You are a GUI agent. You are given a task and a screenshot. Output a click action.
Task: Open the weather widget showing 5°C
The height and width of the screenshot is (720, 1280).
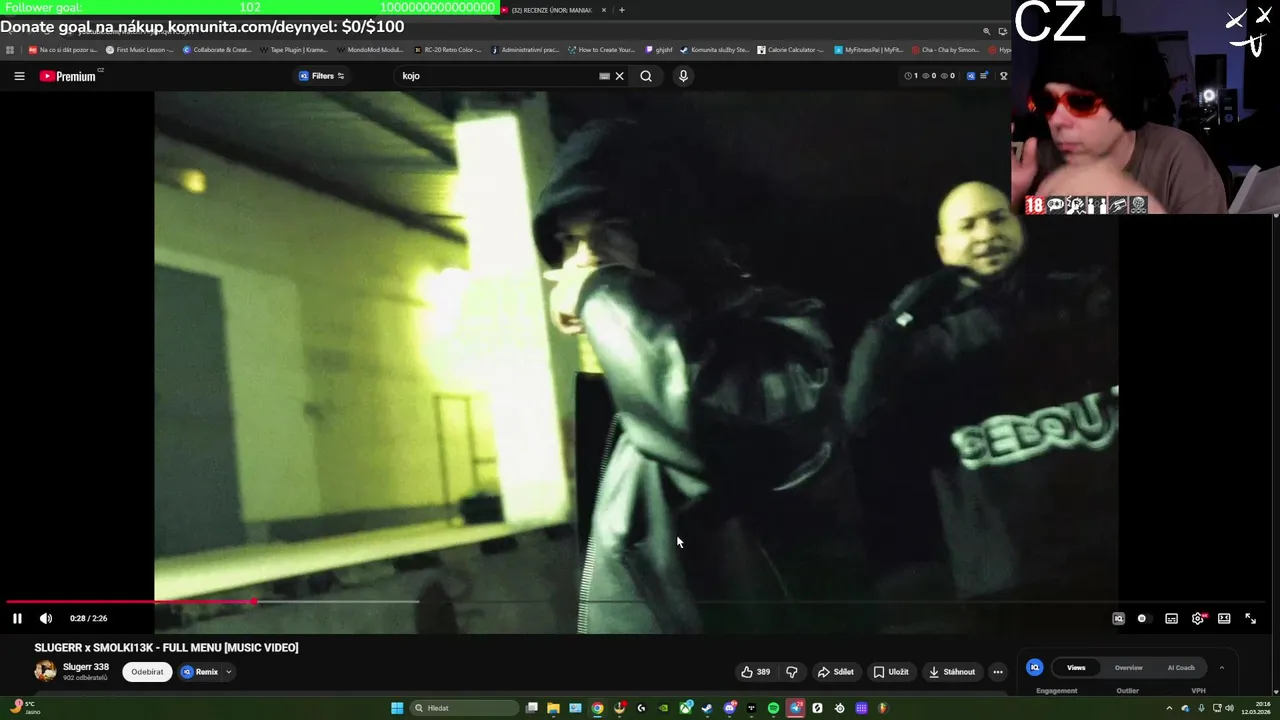[24, 708]
